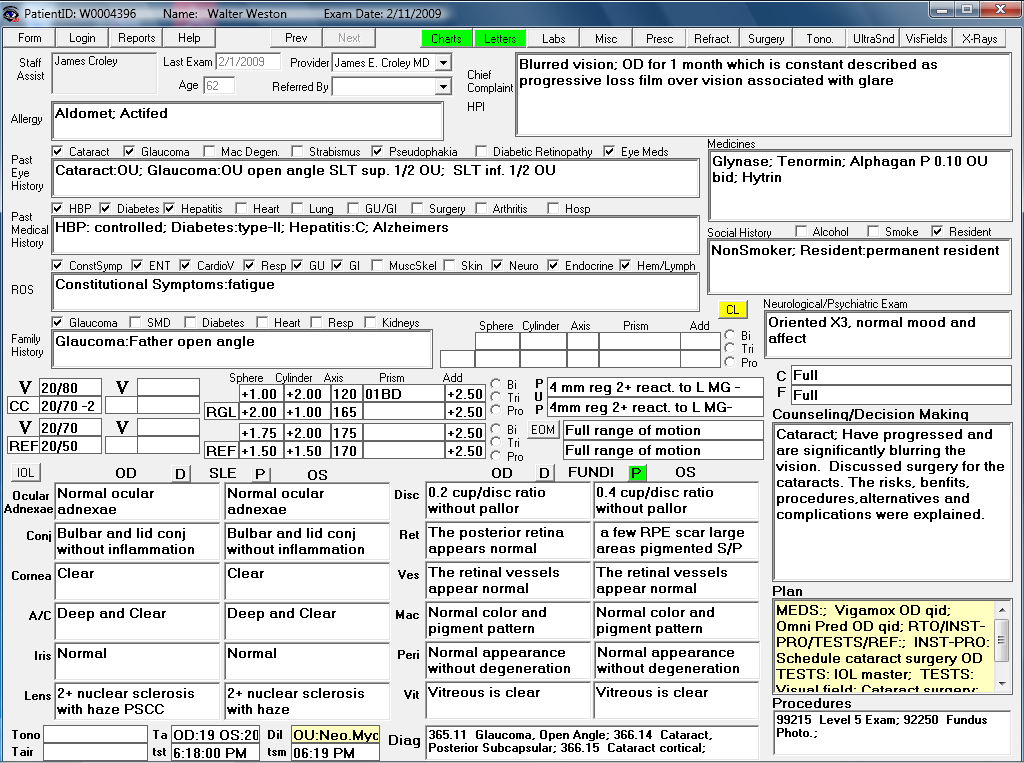Image resolution: width=1024 pixels, height=763 pixels.
Task: Open the green Letters tab
Action: coord(500,39)
